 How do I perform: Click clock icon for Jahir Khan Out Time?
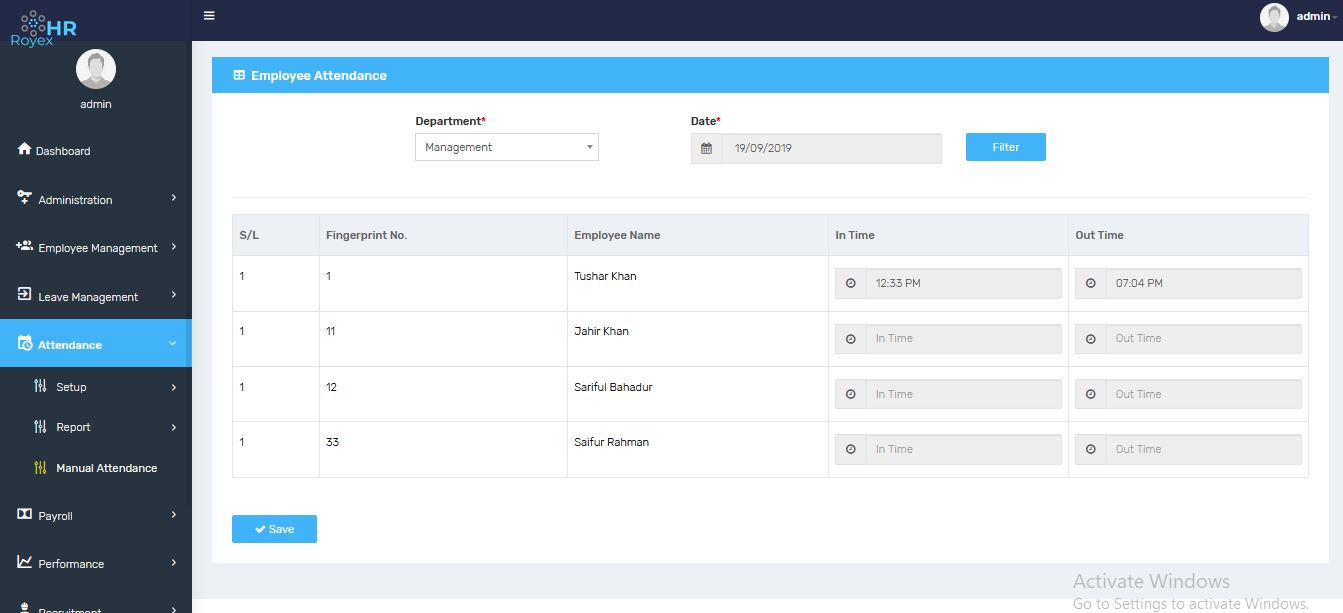pyautogui.click(x=1091, y=339)
